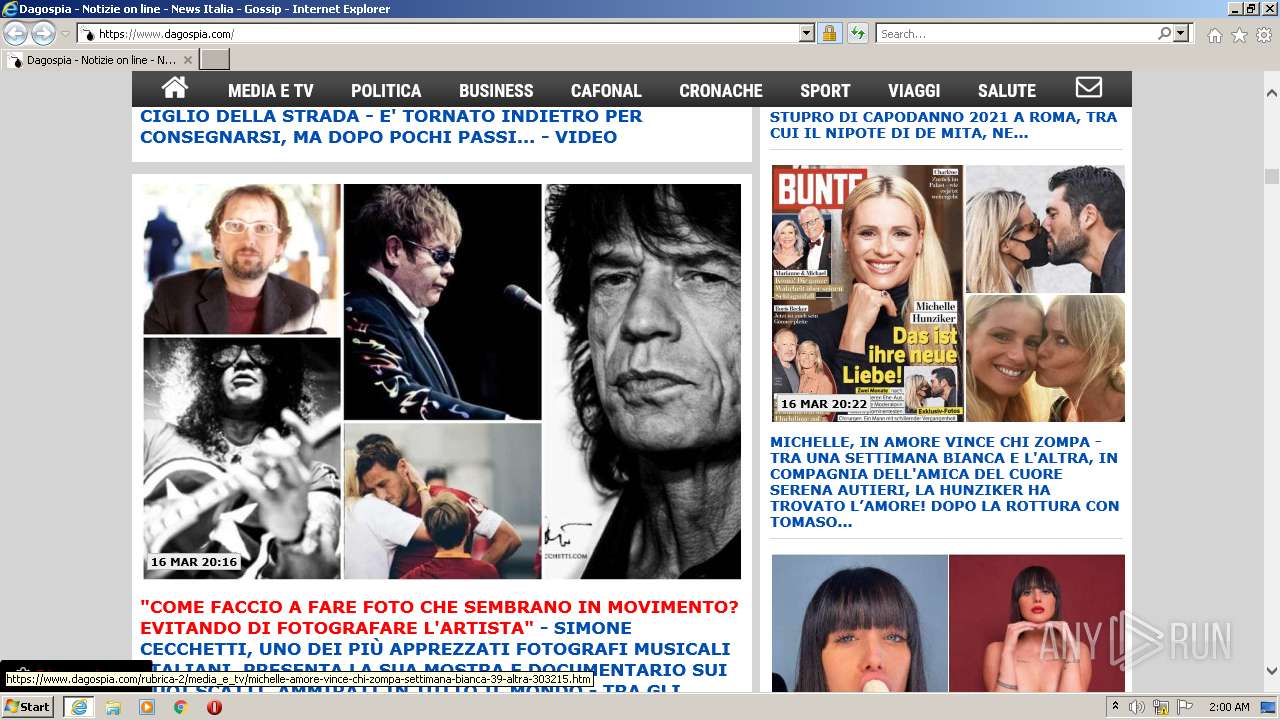Click the search magnifier icon
1280x720 pixels.
click(x=1164, y=34)
